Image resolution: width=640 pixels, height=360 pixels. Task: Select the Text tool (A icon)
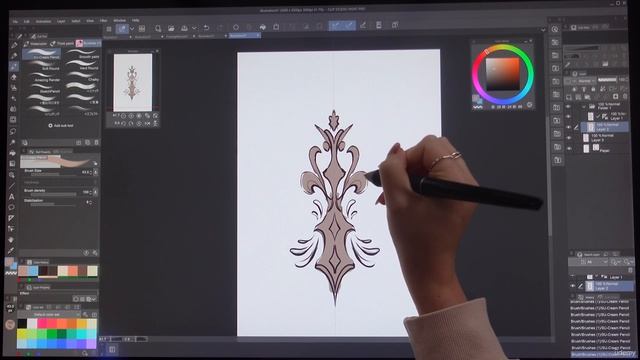[x=12, y=197]
